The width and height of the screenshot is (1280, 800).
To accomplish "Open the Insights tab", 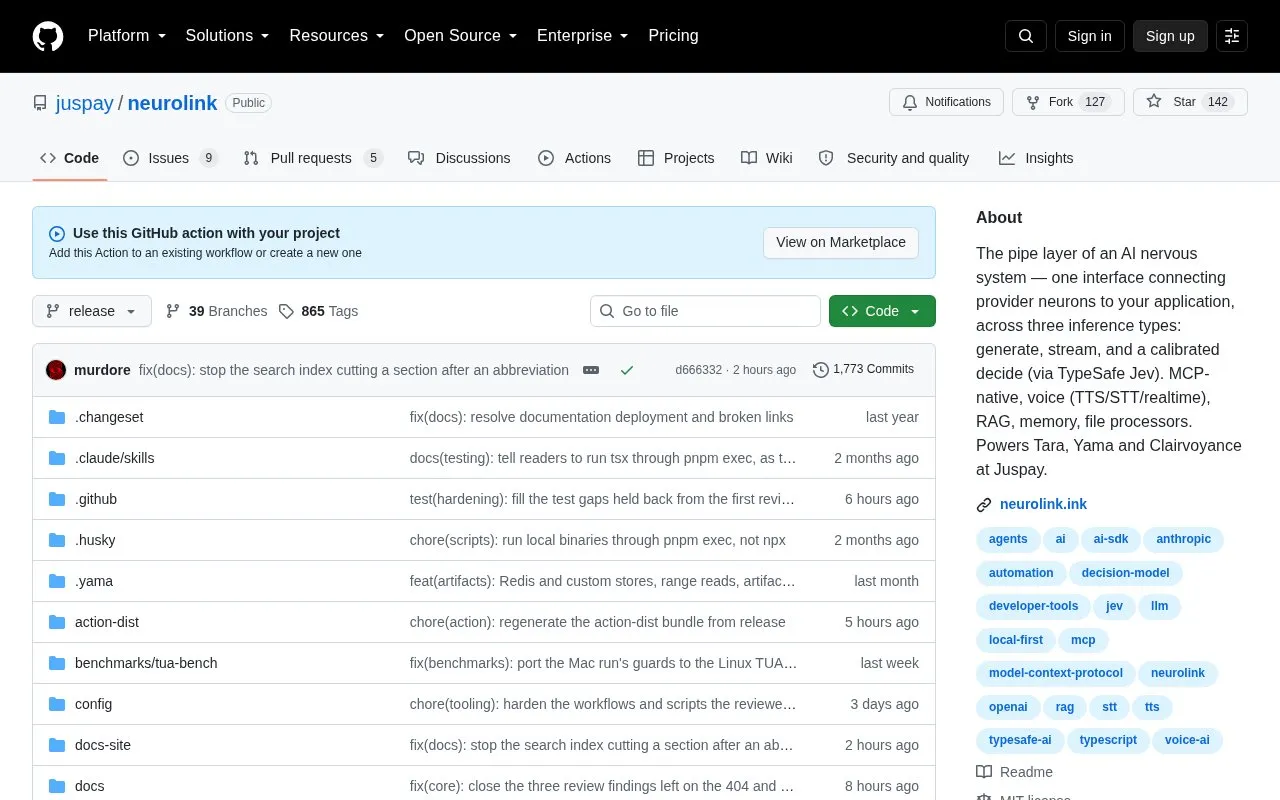I will coord(1036,158).
